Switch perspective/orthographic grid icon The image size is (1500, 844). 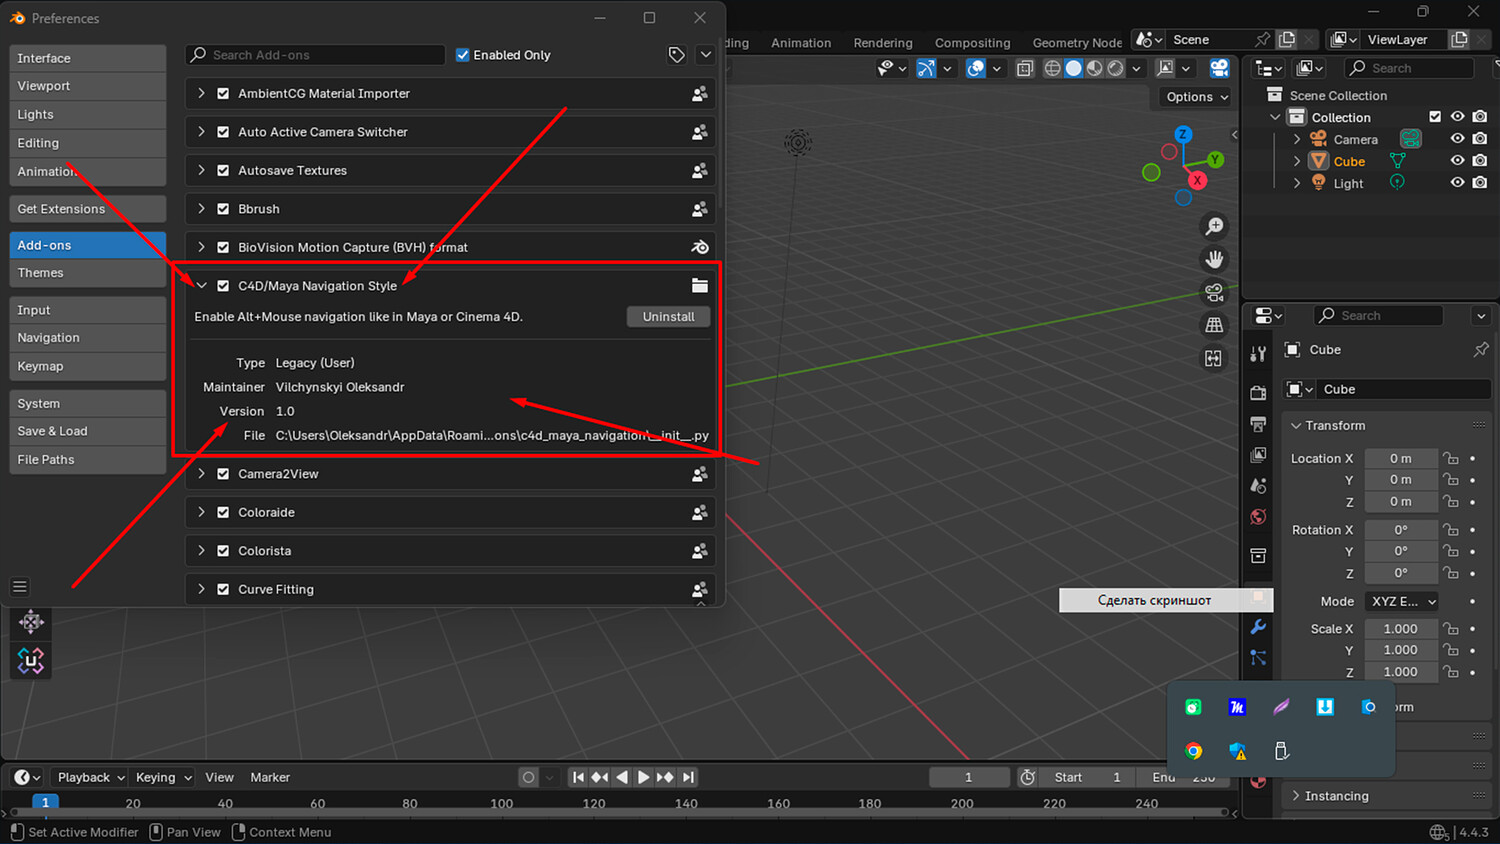(x=1214, y=325)
